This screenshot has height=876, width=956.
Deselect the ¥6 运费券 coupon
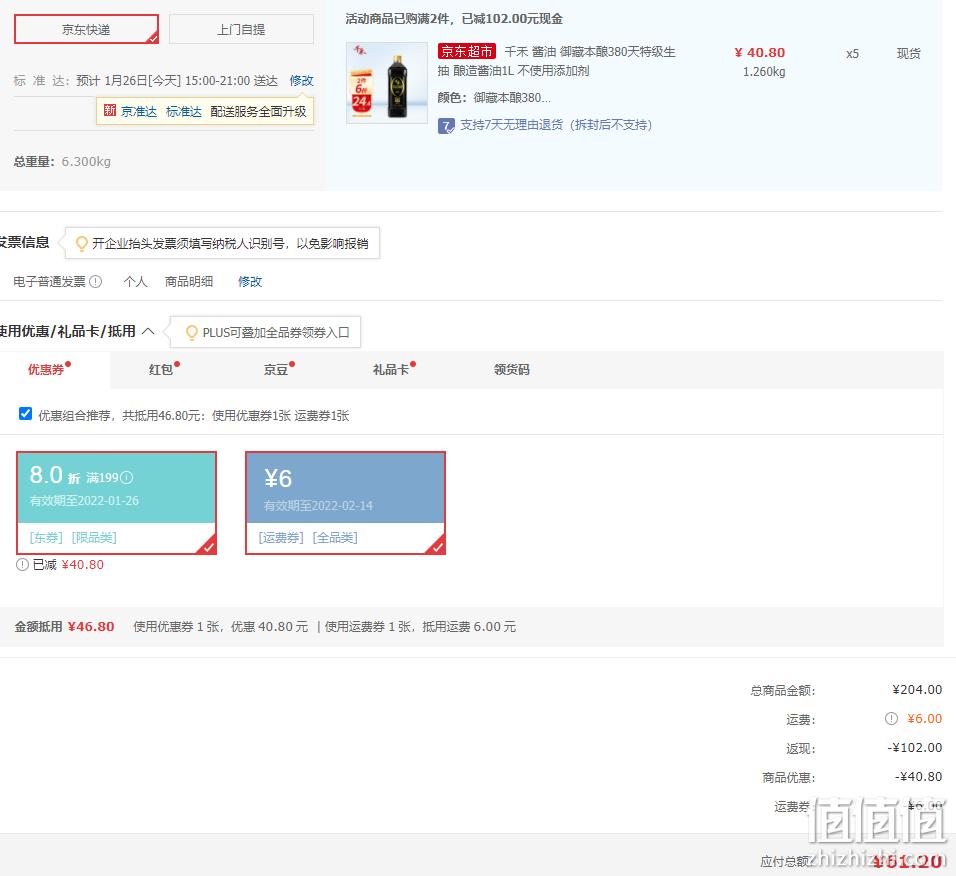tap(346, 503)
